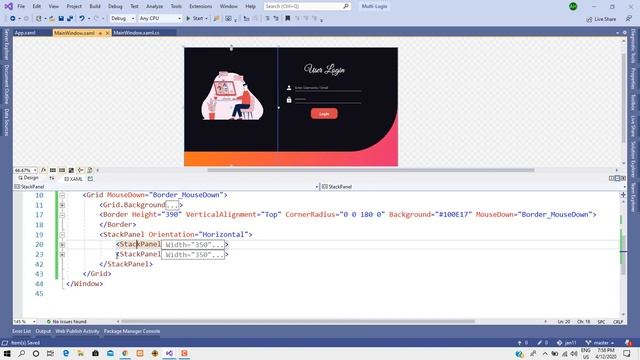The height and width of the screenshot is (360, 640).
Task: Click the taskbar search magnifier icon
Action: (x=22, y=353)
